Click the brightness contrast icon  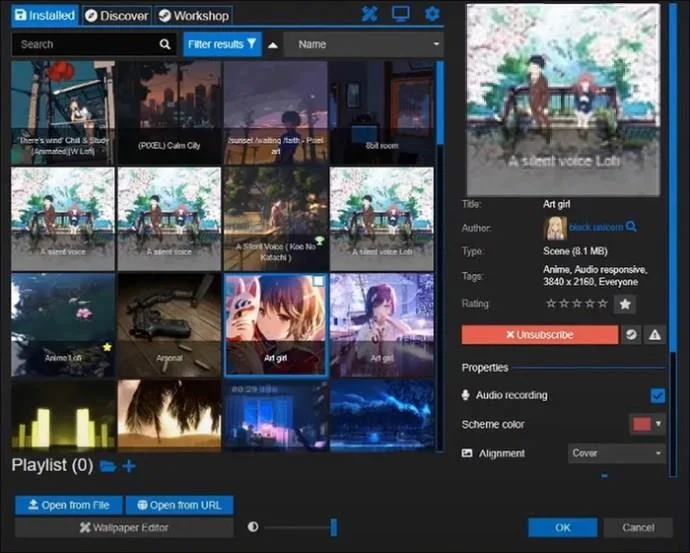pos(253,527)
